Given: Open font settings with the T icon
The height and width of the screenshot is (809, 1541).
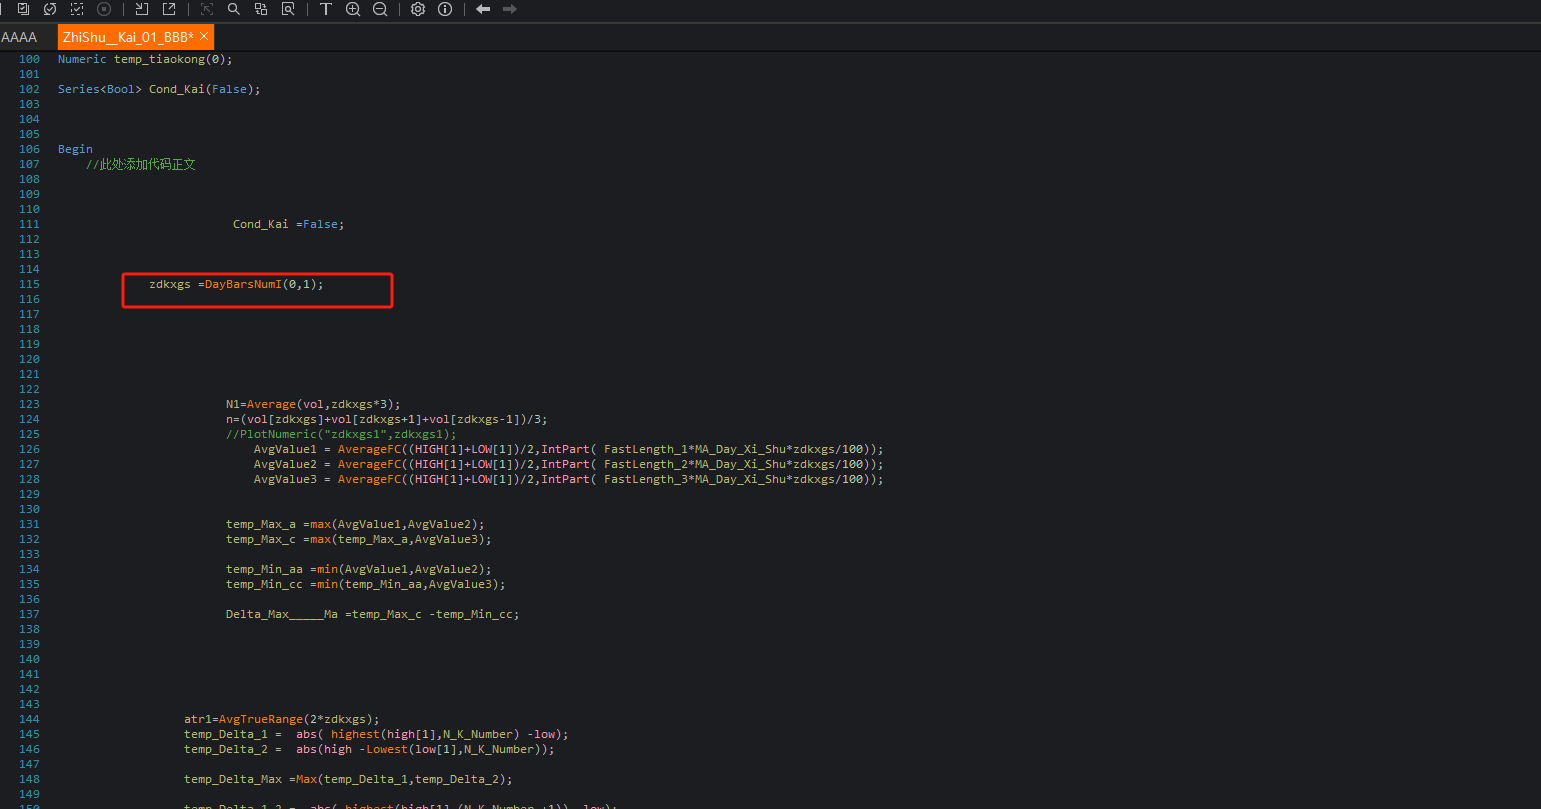Looking at the screenshot, I should click(x=326, y=9).
